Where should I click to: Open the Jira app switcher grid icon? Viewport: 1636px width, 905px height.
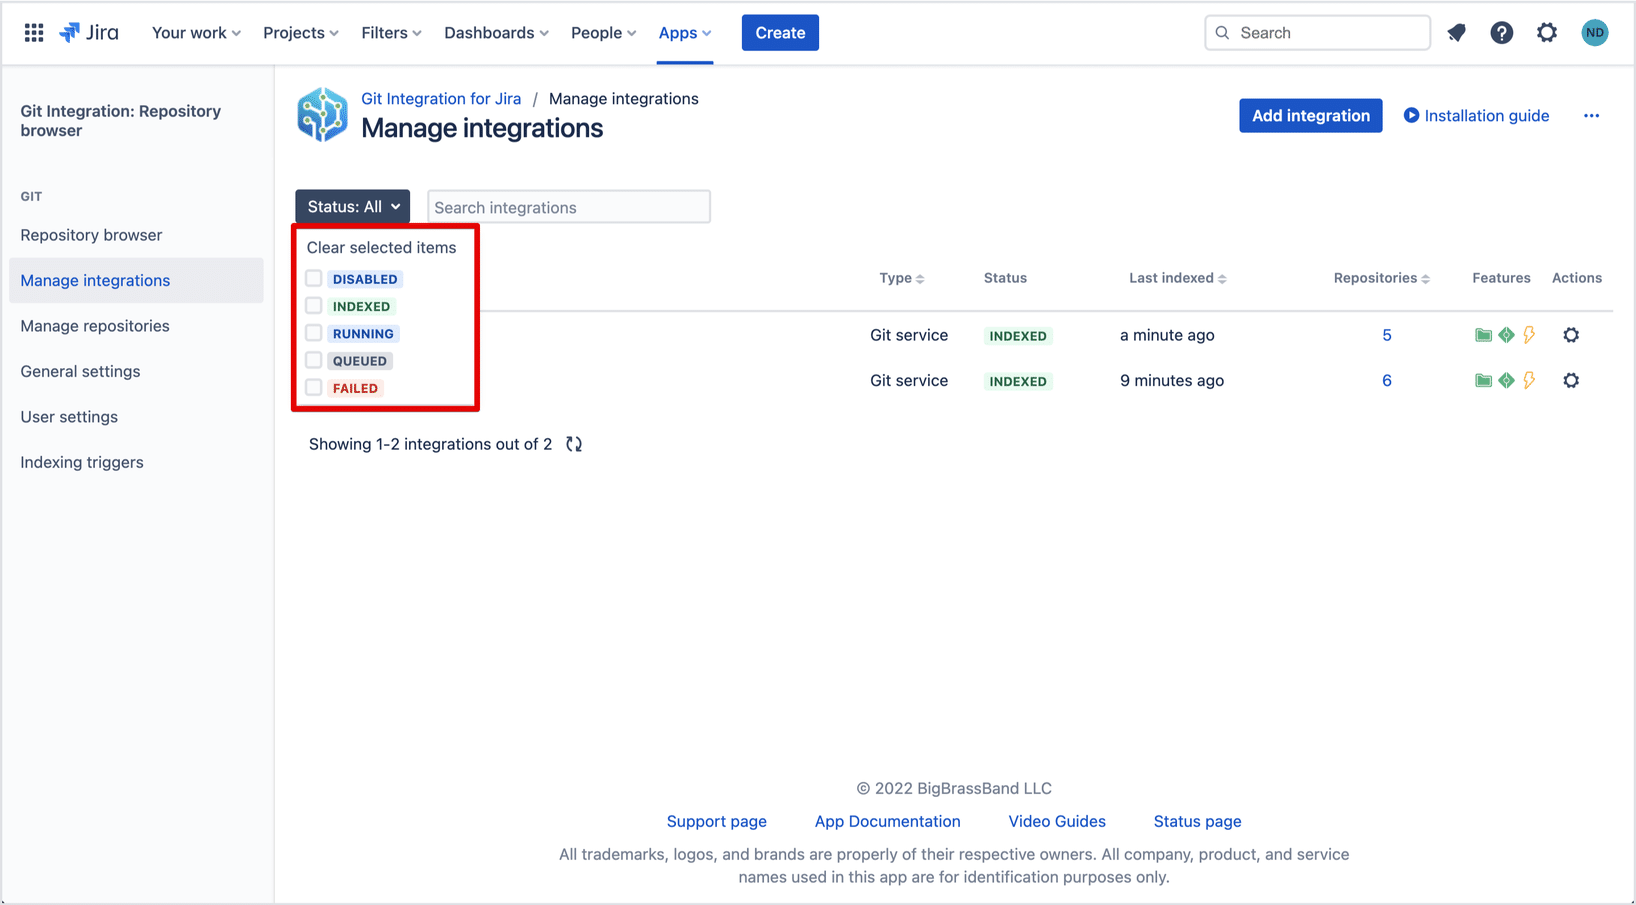(34, 33)
